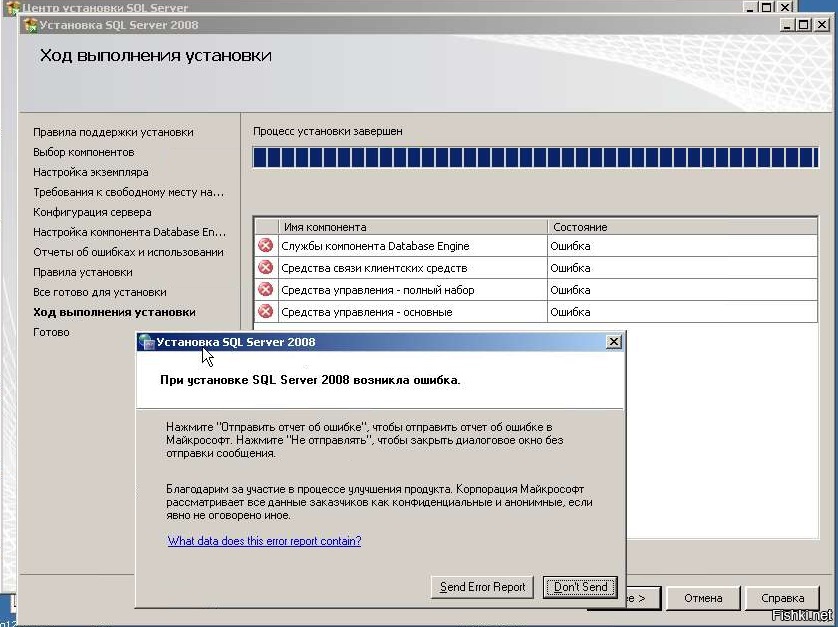
Task: Click 'Службы компонента Database Engine' component name
Action: coord(375,246)
